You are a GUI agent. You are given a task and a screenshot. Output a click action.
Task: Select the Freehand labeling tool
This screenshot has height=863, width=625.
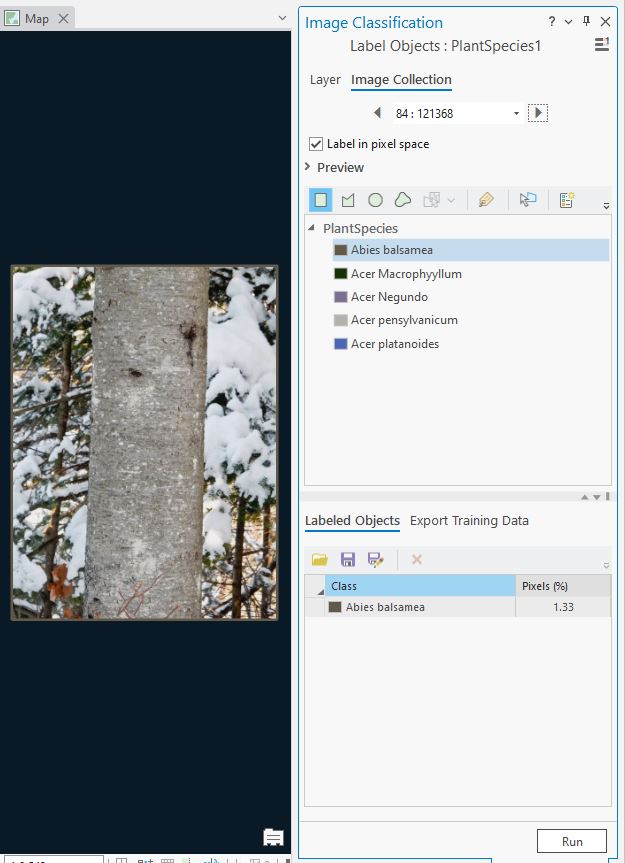(x=403, y=200)
